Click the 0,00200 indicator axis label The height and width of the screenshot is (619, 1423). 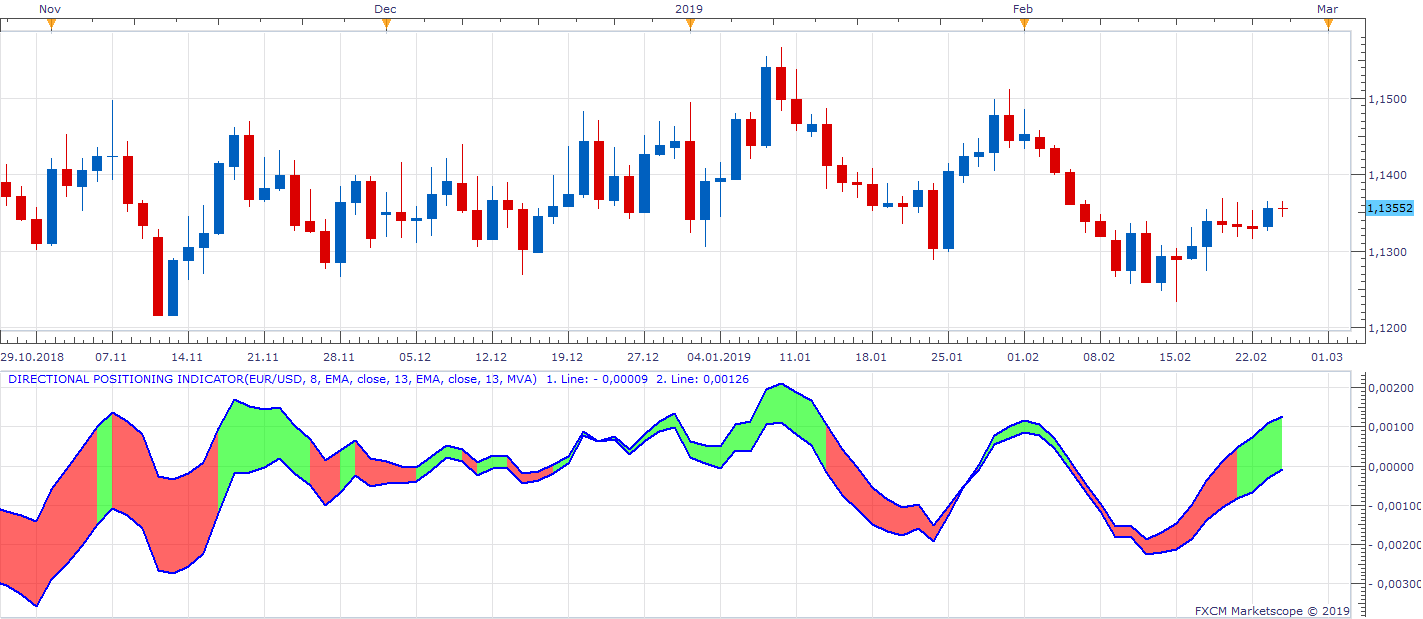(x=1391, y=388)
